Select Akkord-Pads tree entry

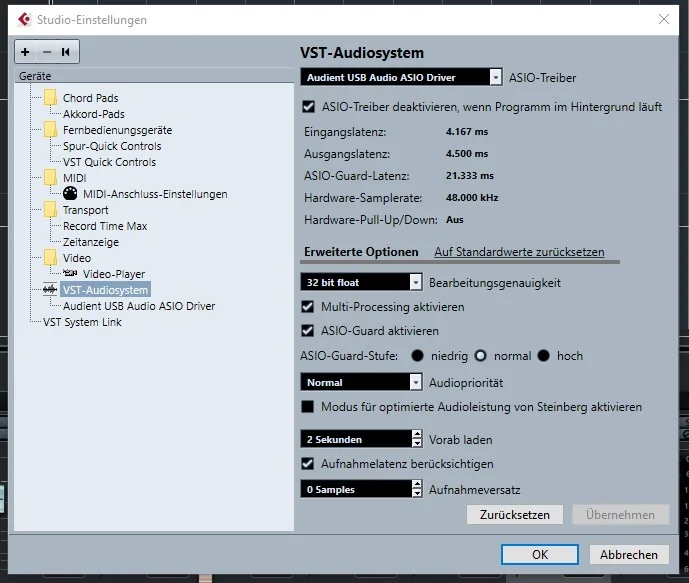pyautogui.click(x=94, y=114)
